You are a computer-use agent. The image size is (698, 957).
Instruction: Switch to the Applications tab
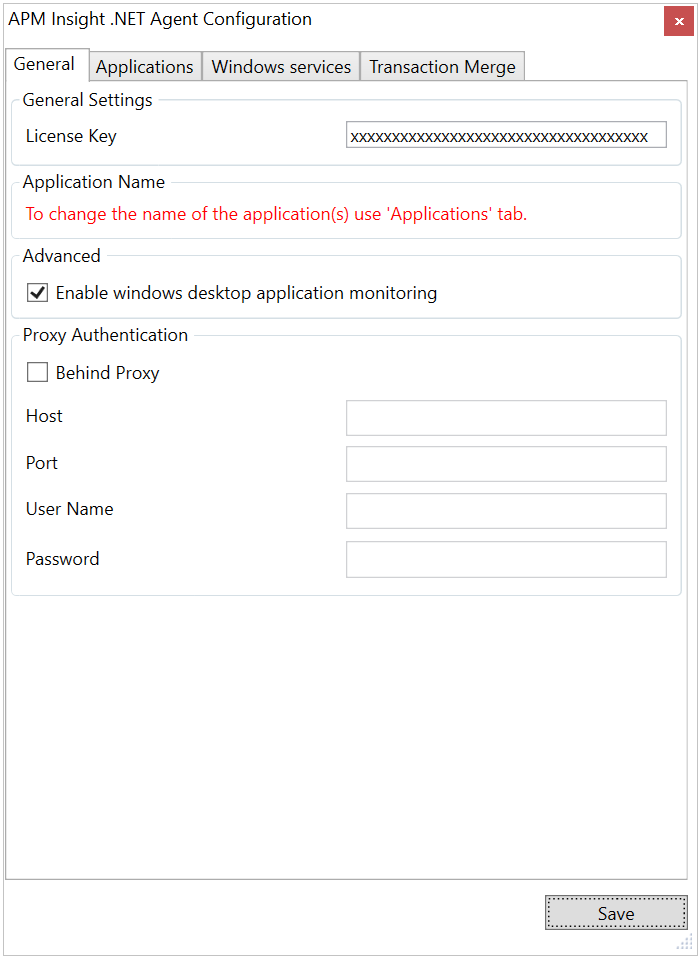pos(144,66)
